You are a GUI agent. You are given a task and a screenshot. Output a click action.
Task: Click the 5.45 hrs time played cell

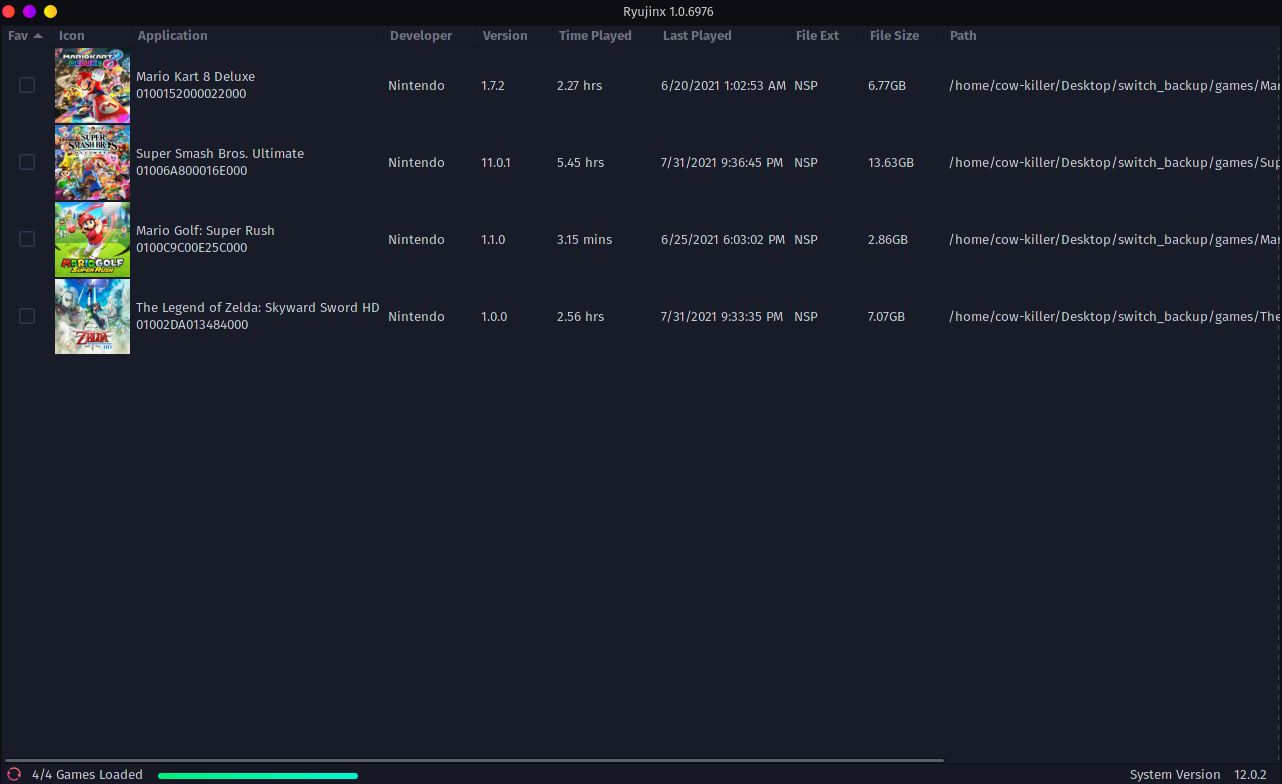pos(581,163)
